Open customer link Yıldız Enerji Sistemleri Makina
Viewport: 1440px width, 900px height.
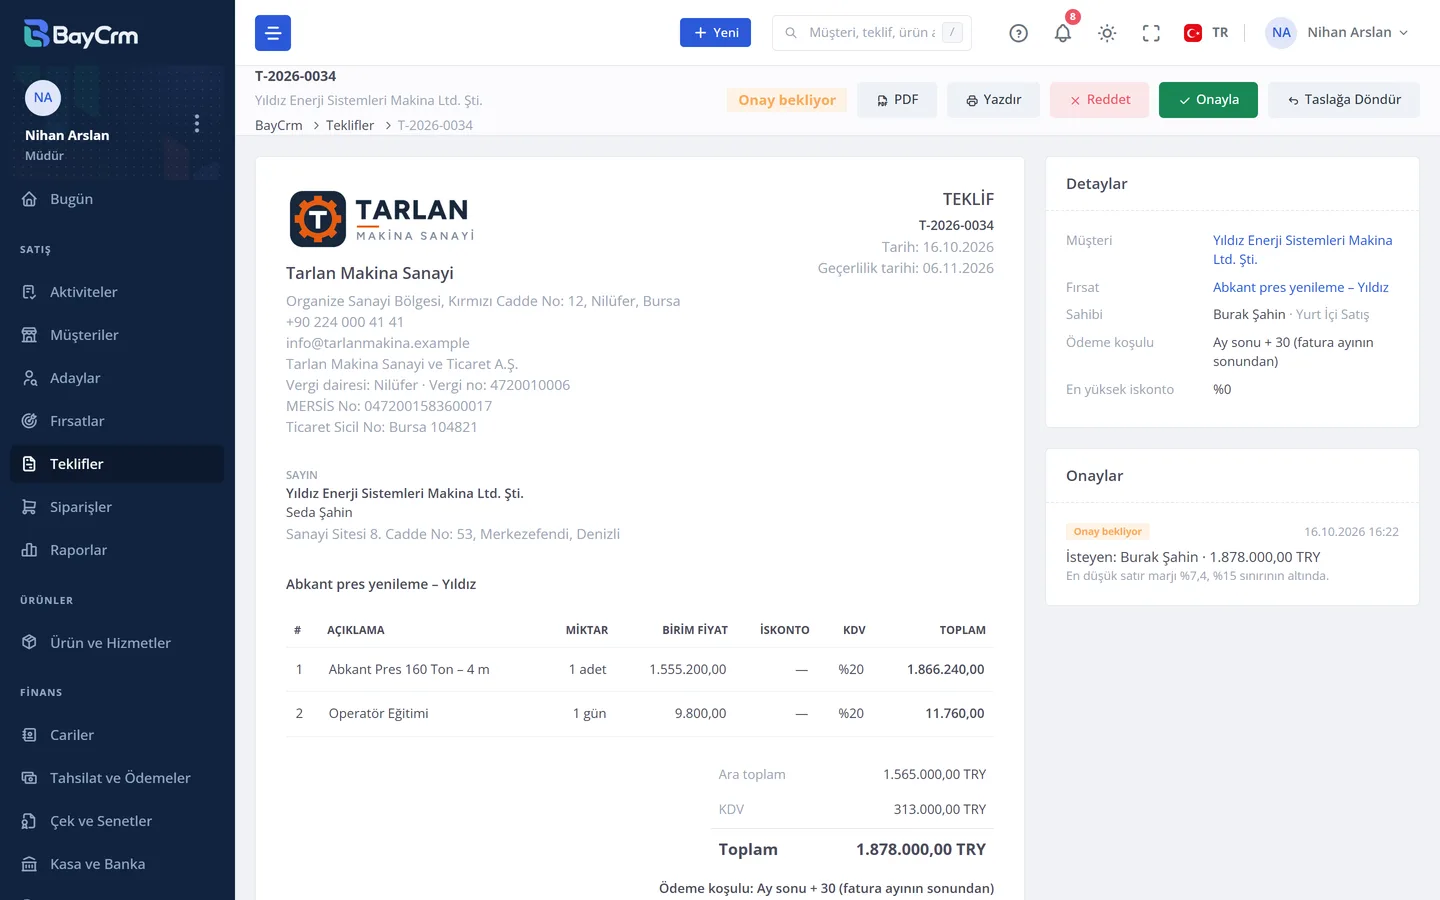[x=1302, y=250]
